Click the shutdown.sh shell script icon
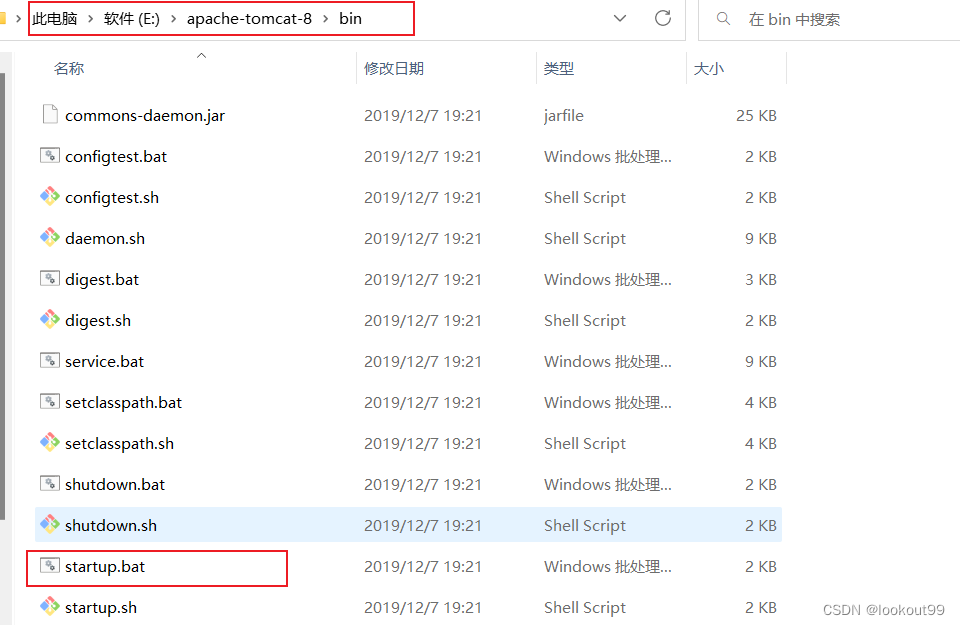 point(50,525)
